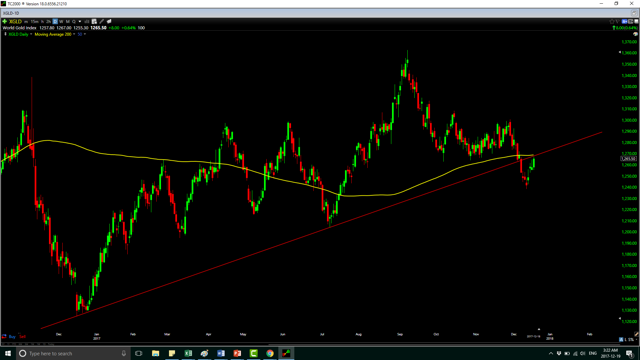Viewport: 640px width, 360px height.
Task: Click the eraser icon in chart toolbar
Action: [109, 21]
